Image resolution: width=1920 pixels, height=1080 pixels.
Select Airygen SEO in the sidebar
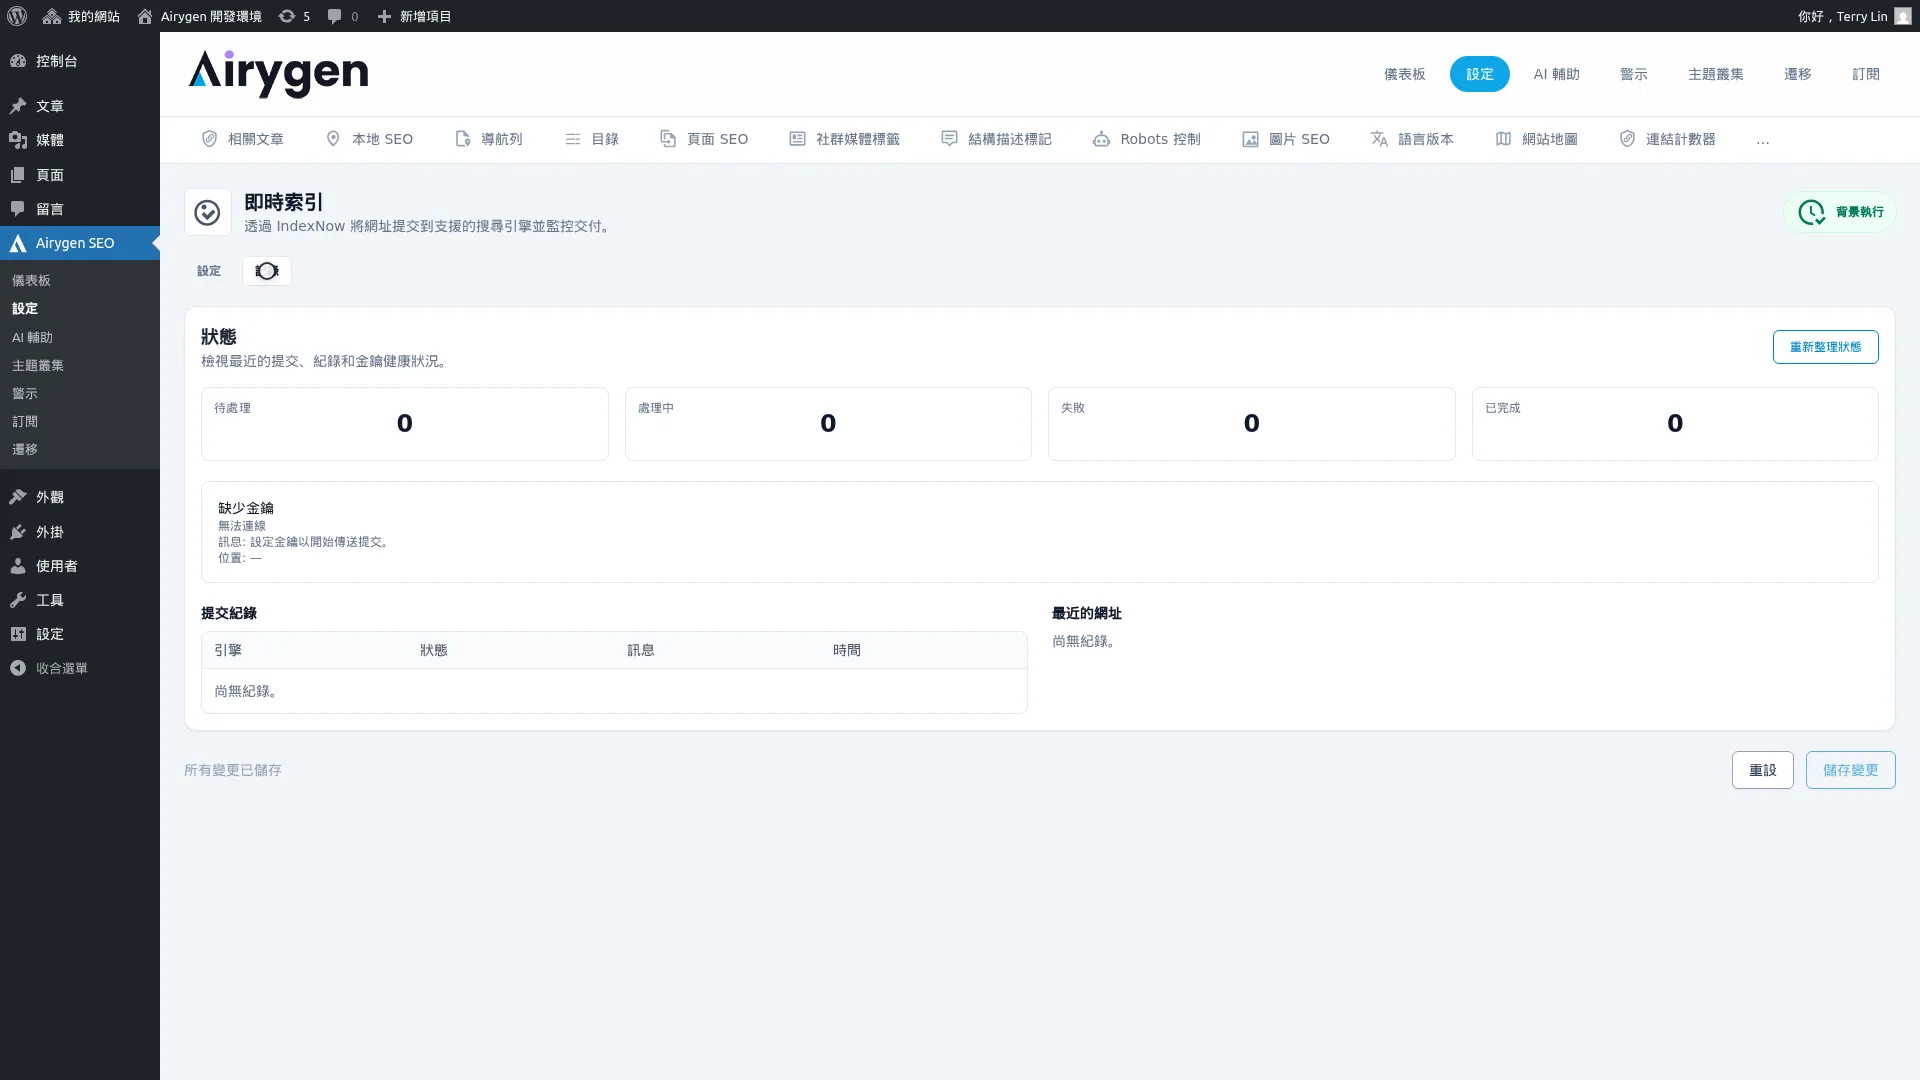pyautogui.click(x=80, y=243)
